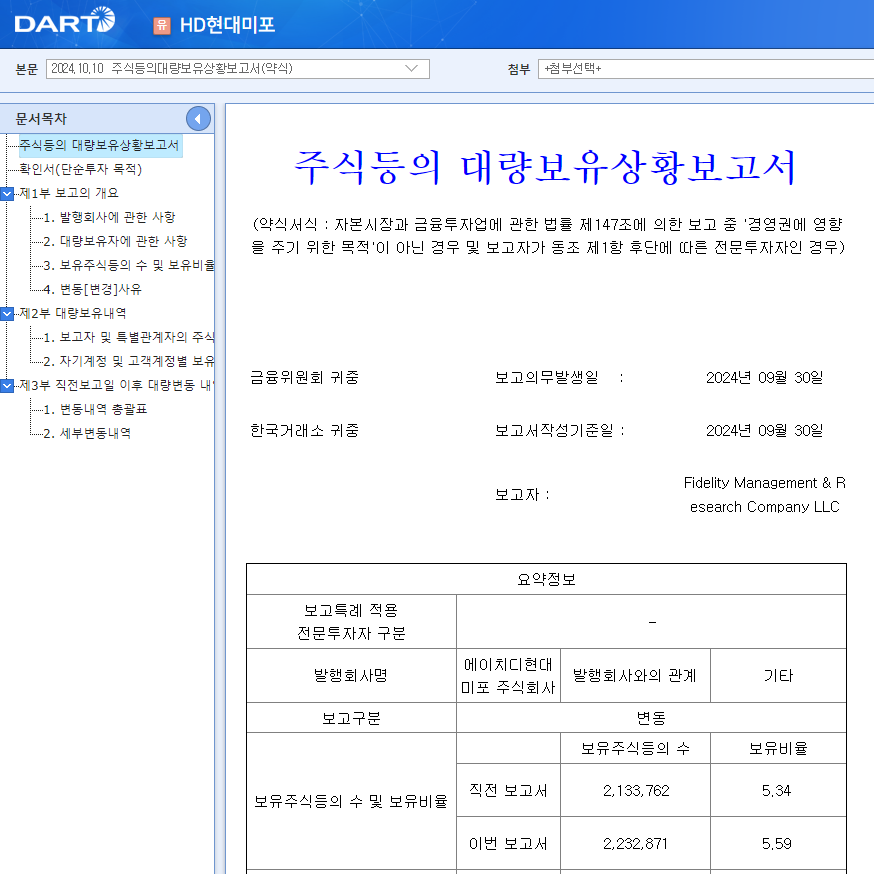The image size is (874, 874).
Task: Collapse the 문서목차 panel with arrow button
Action: pyautogui.click(x=198, y=119)
